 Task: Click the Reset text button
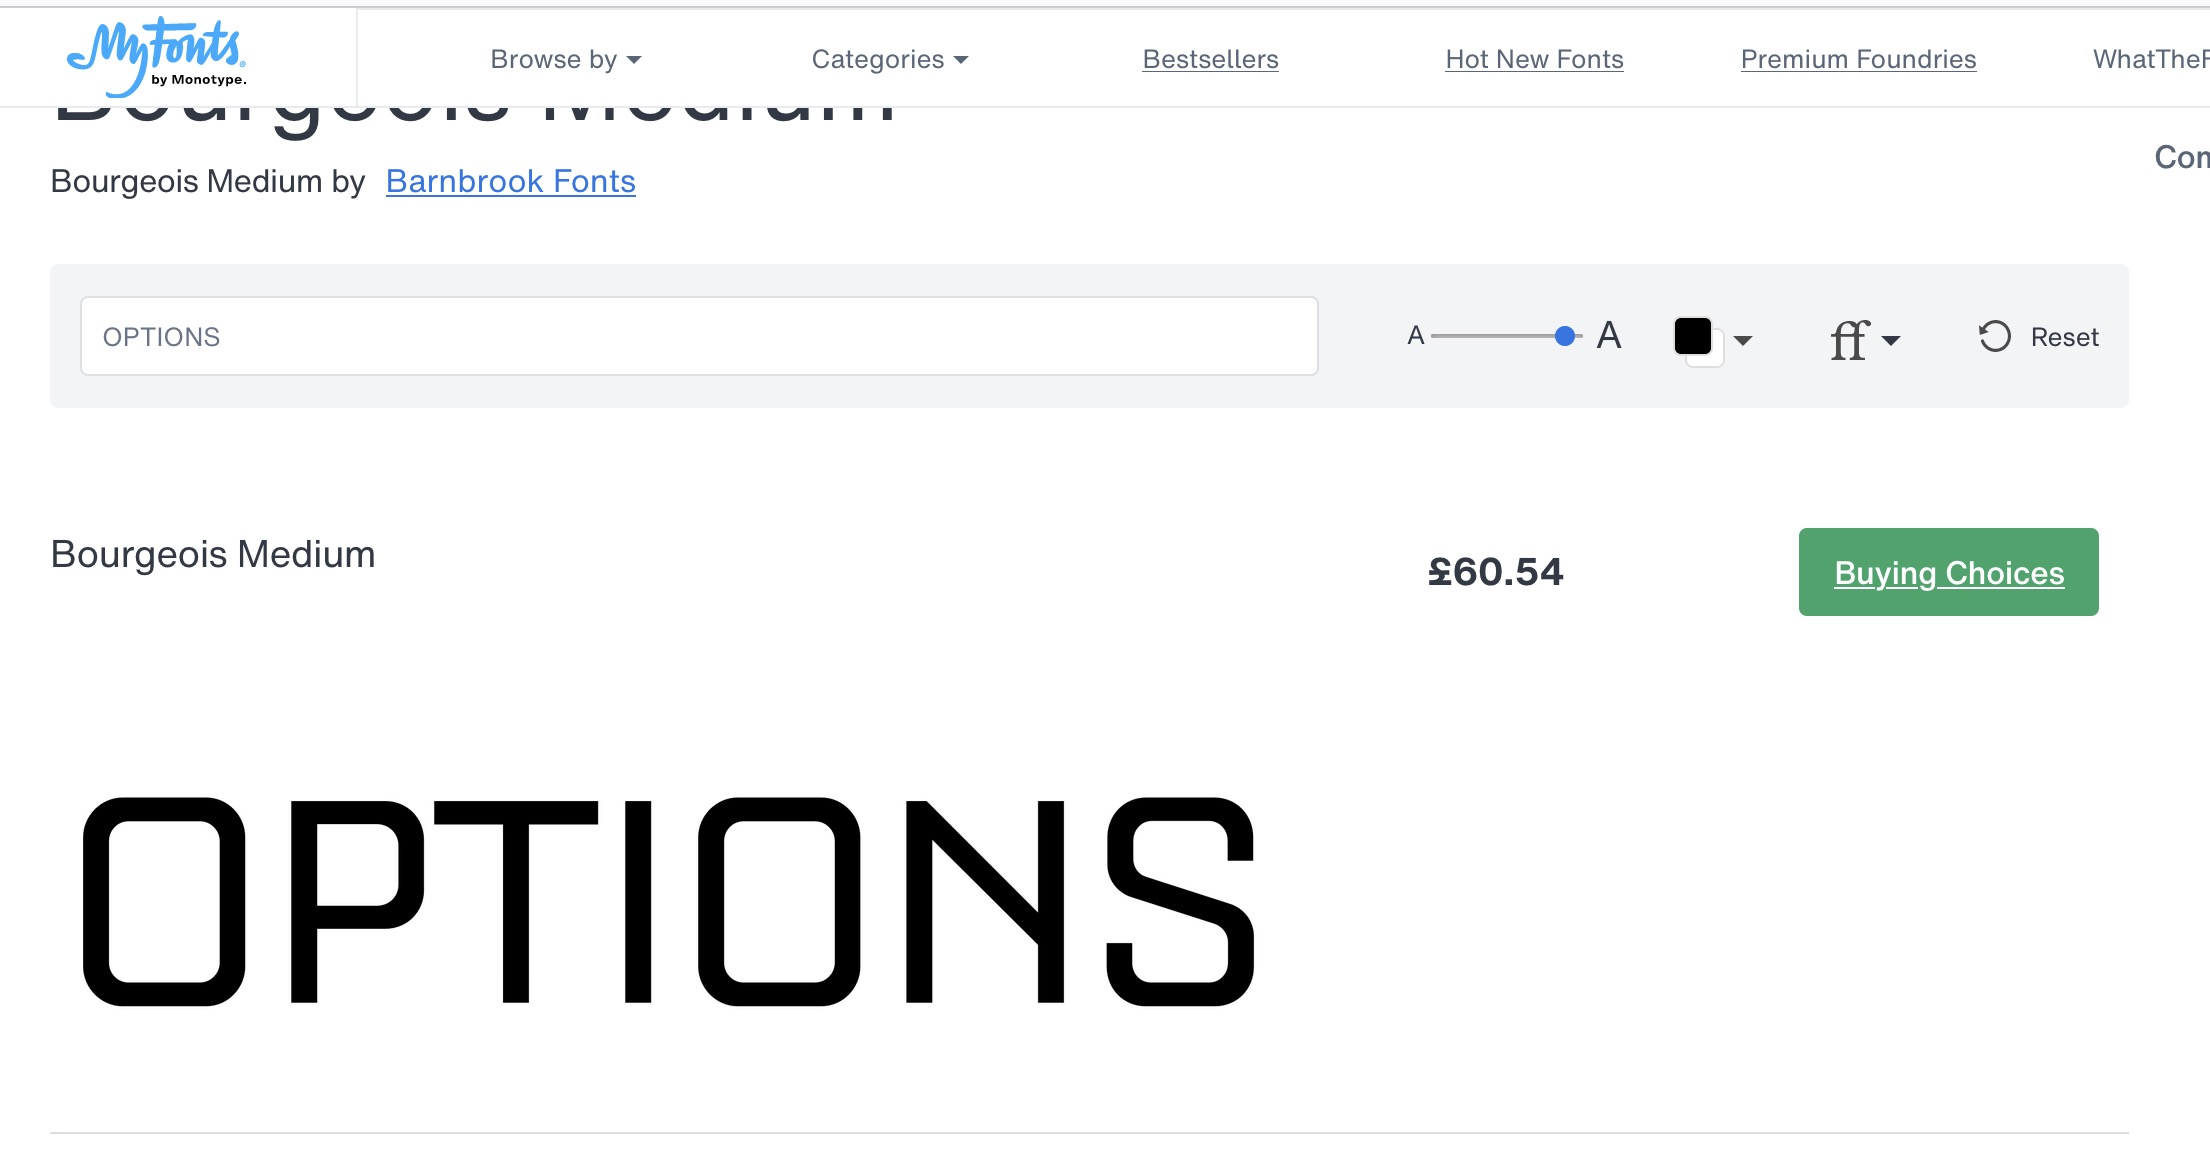pyautogui.click(x=2064, y=338)
